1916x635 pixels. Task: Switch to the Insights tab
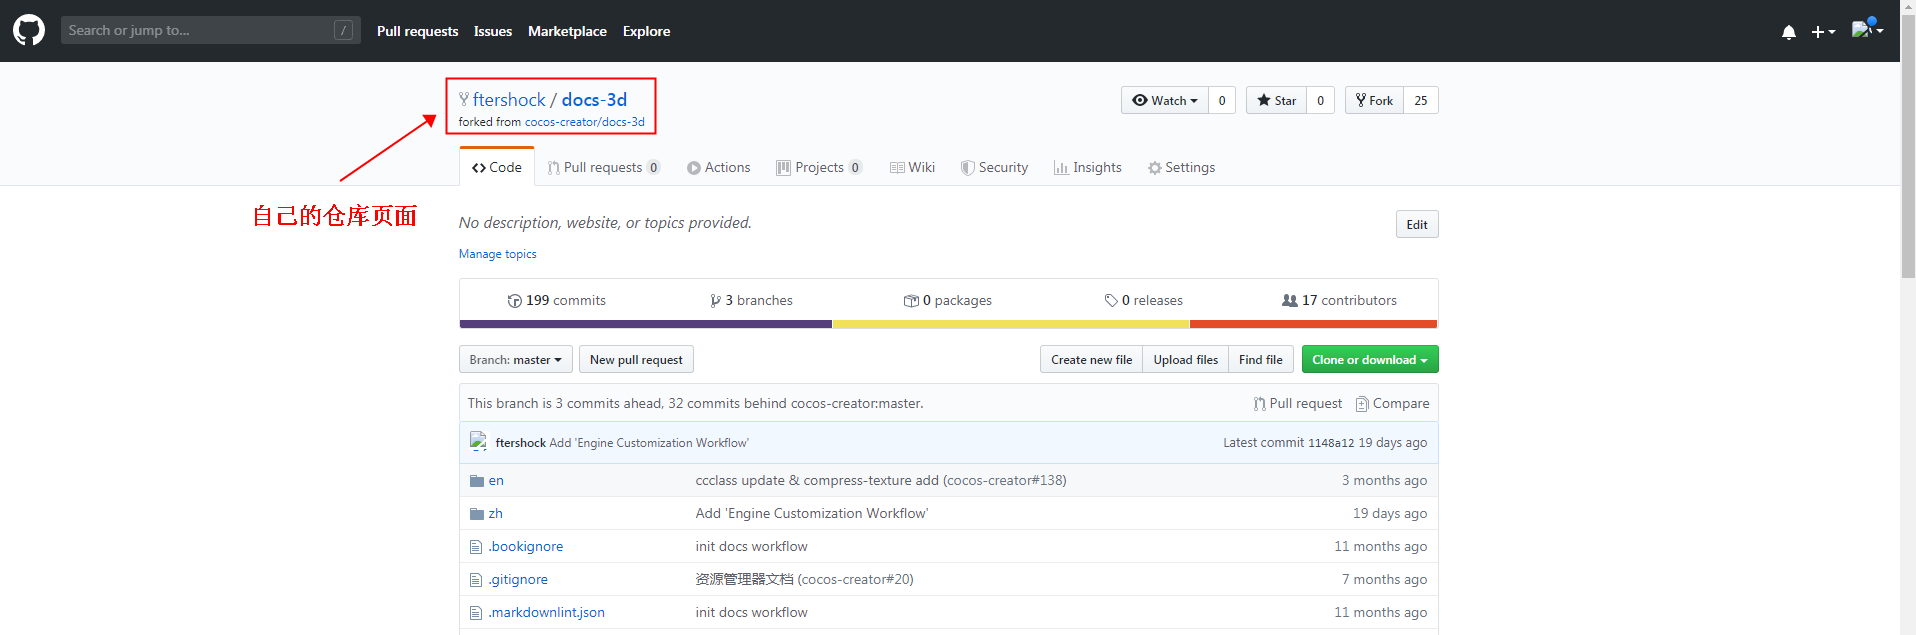pyautogui.click(x=1087, y=167)
